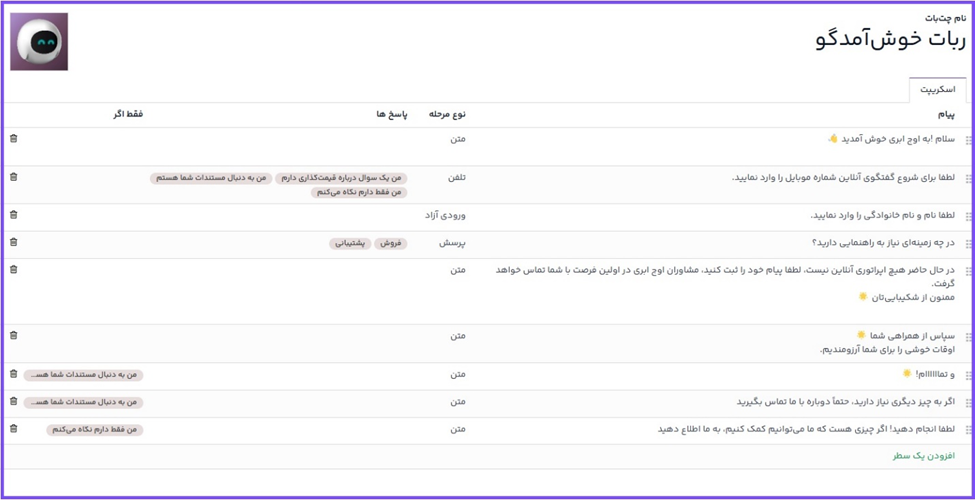Click the chatbot robot avatar image
The height and width of the screenshot is (500, 975).
click(x=39, y=41)
